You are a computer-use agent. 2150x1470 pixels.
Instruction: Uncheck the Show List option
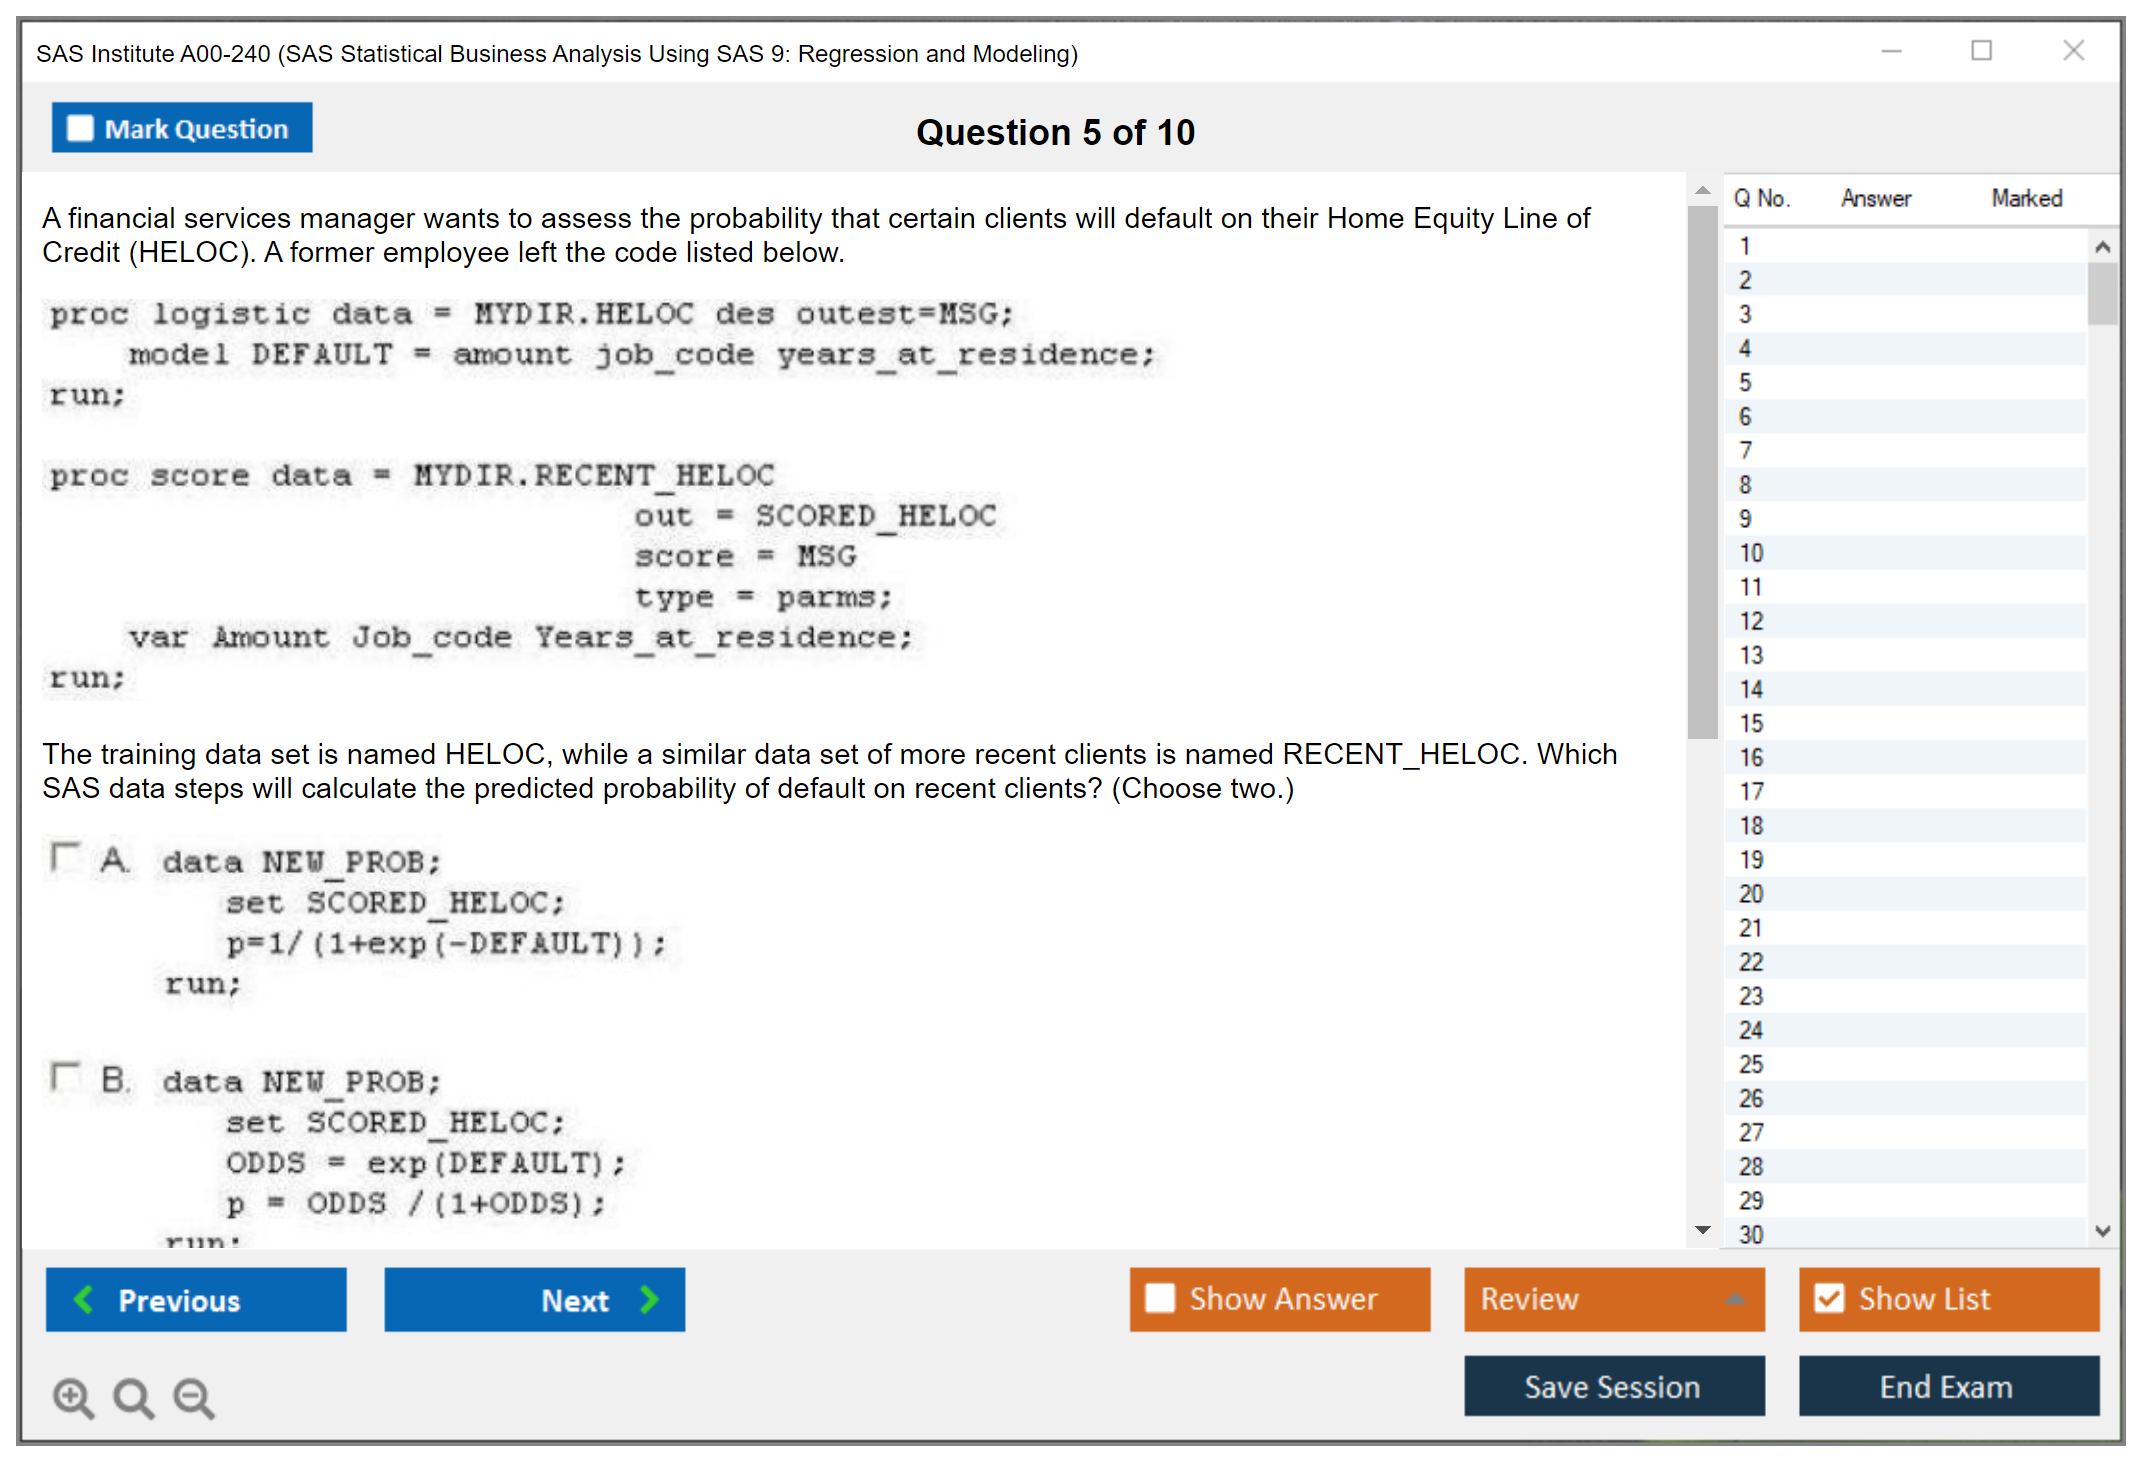[x=1829, y=1298]
